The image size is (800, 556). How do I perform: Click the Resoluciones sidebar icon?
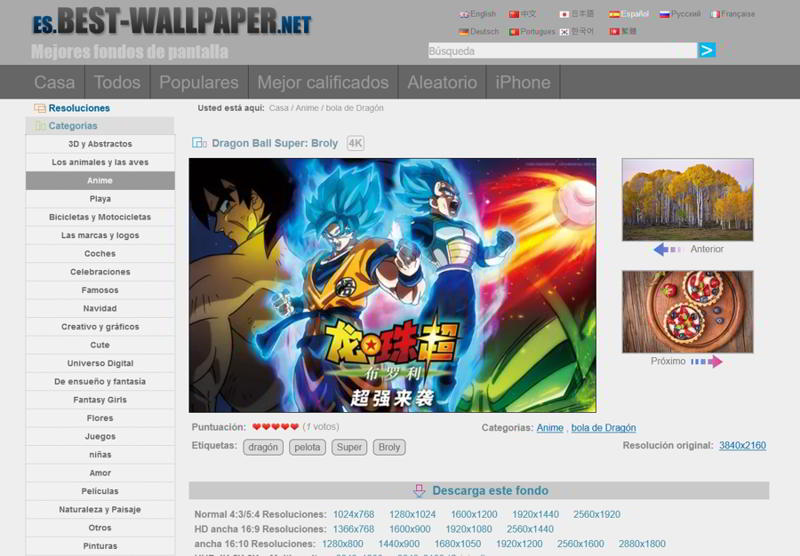(x=40, y=108)
